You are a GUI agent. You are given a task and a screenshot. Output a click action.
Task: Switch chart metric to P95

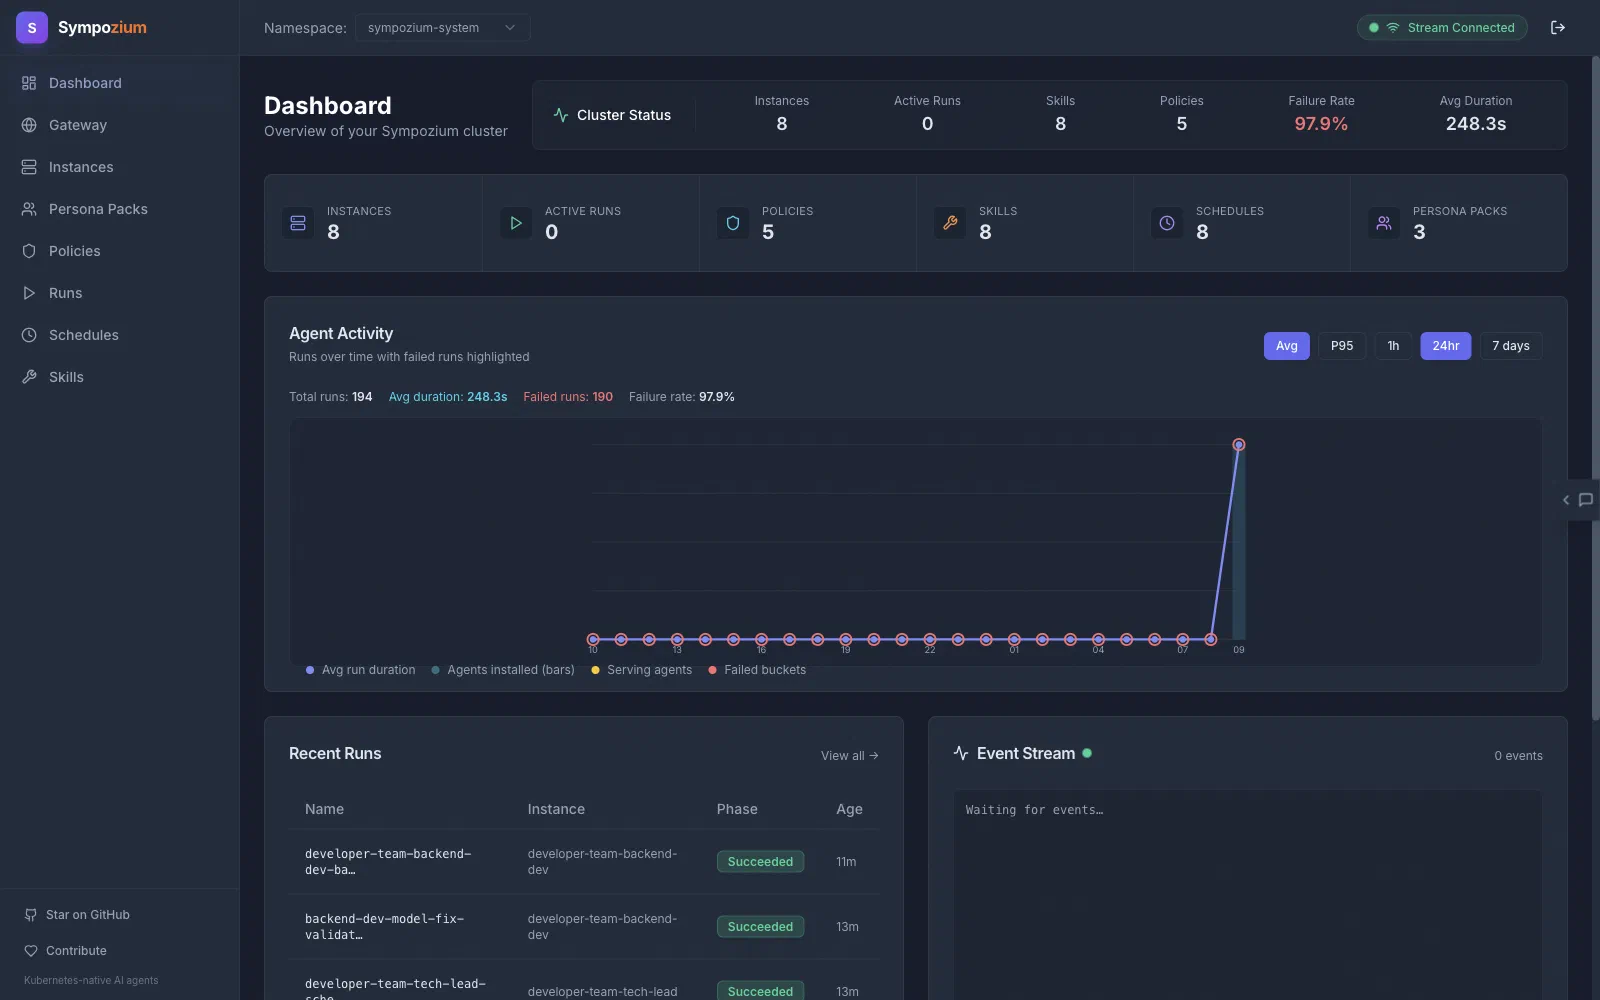[x=1342, y=346]
